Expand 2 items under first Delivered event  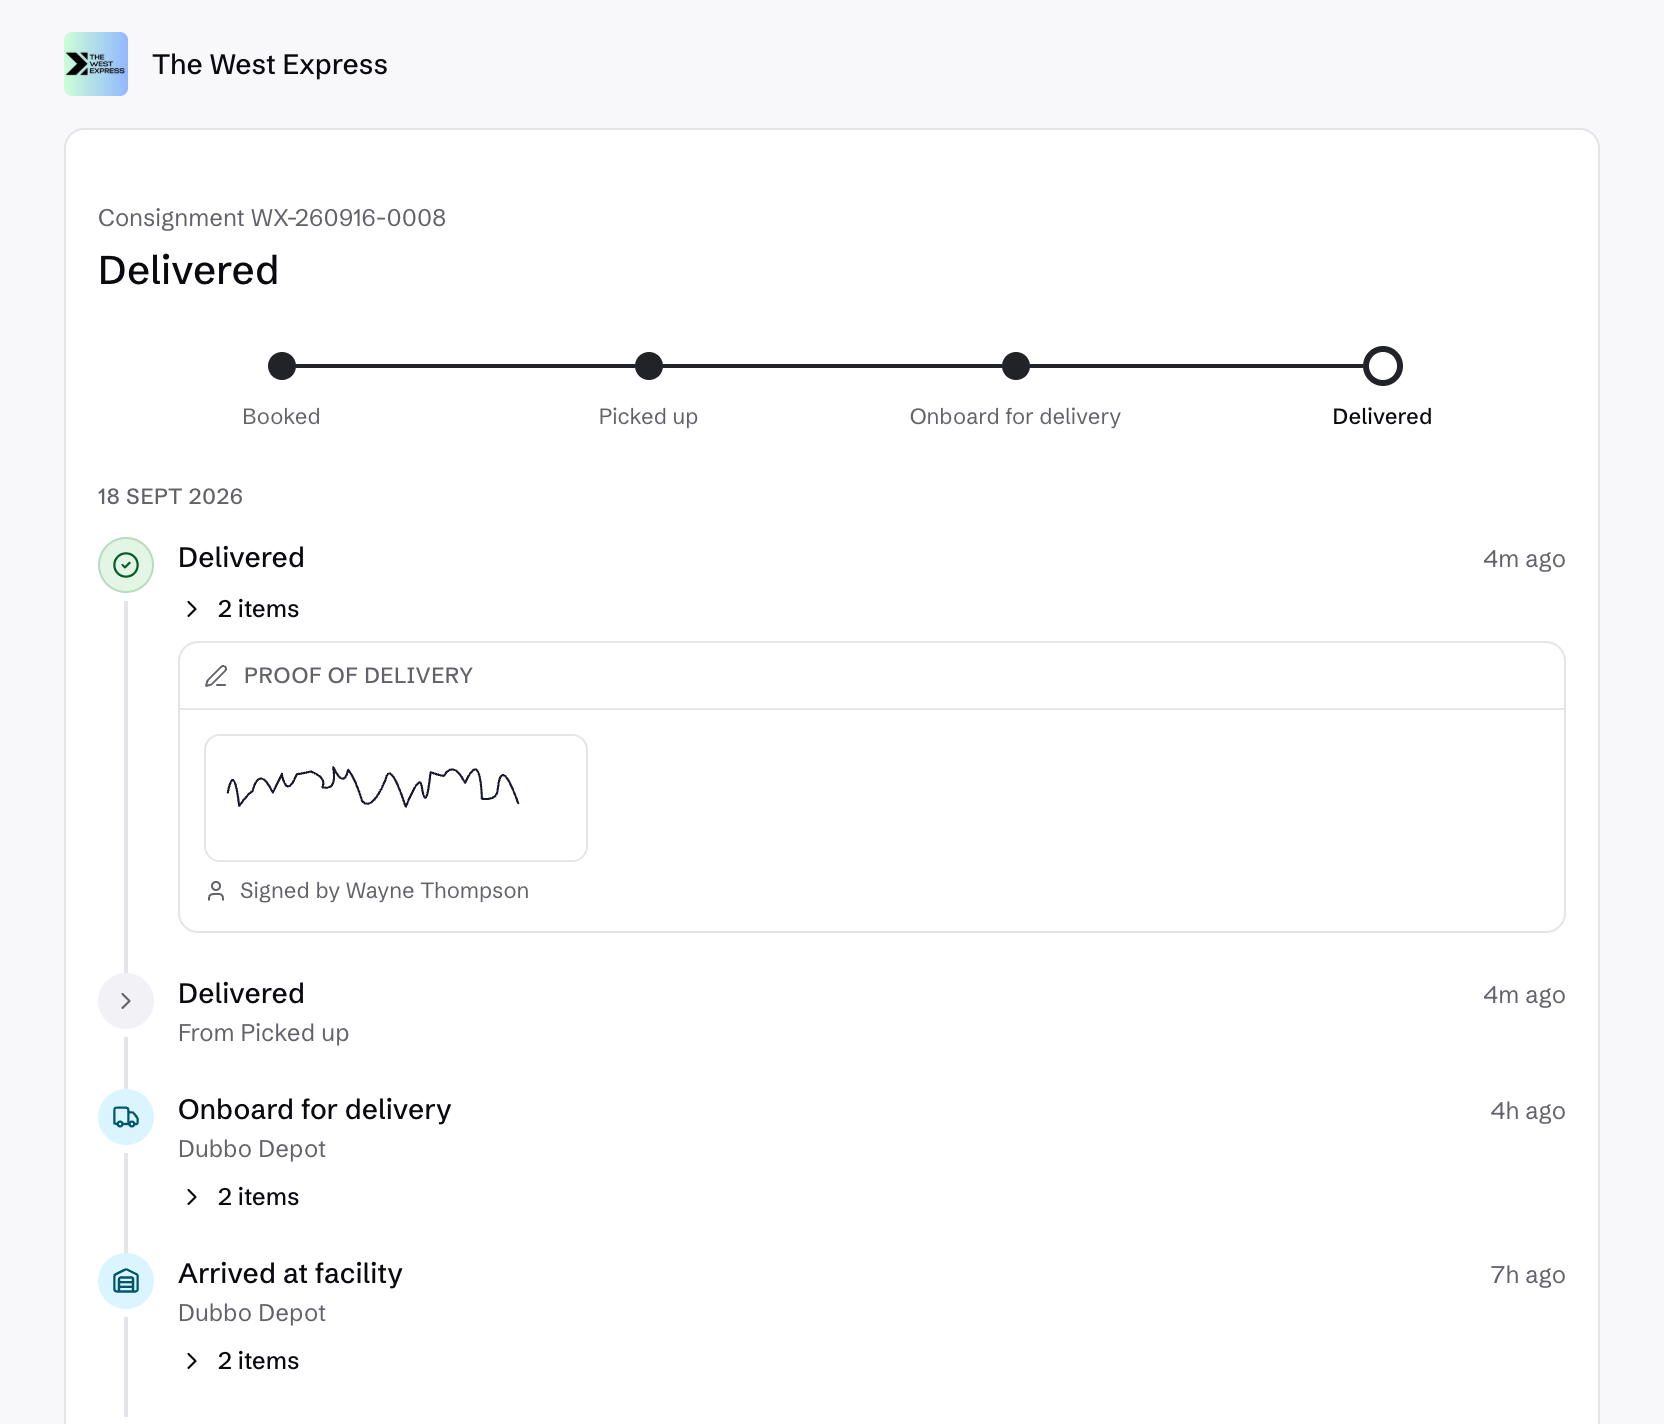(243, 609)
